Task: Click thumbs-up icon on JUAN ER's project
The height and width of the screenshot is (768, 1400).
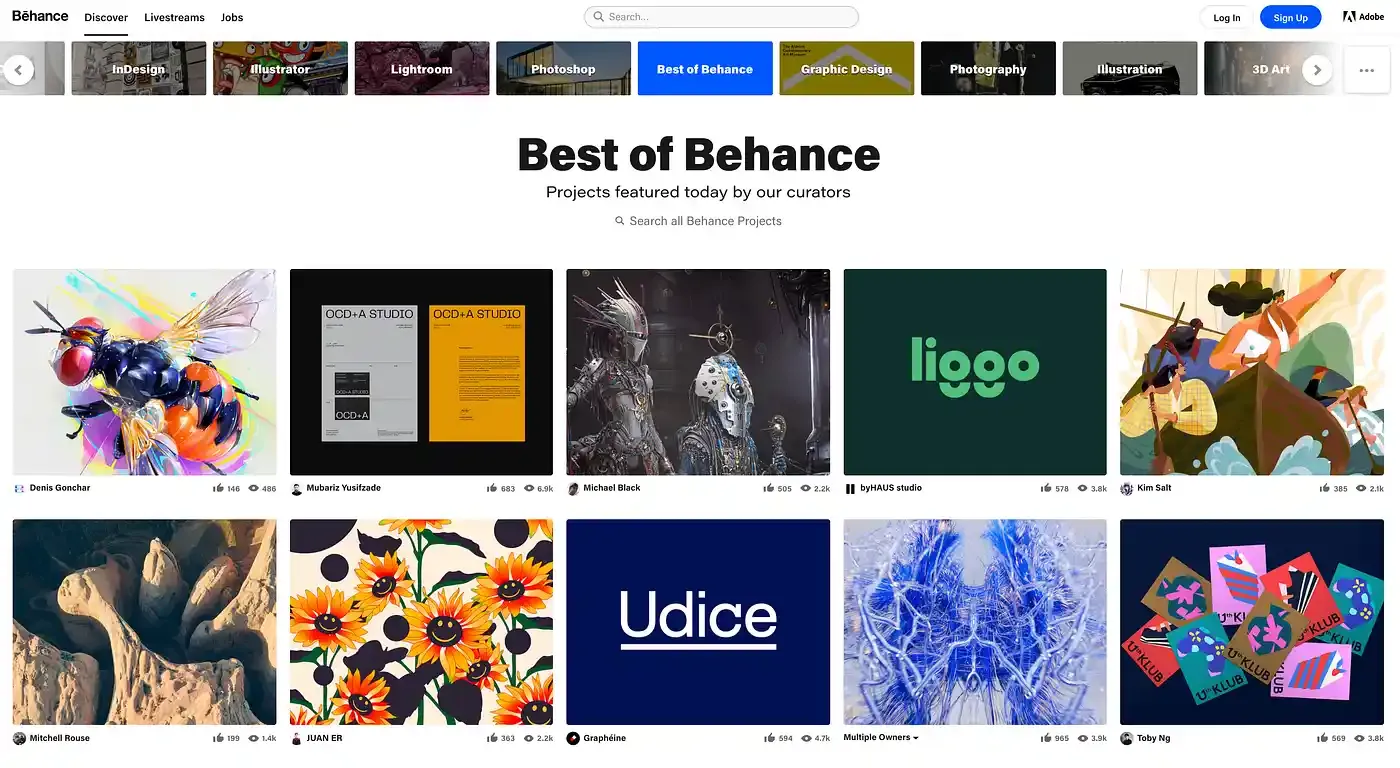Action: pyautogui.click(x=492, y=739)
